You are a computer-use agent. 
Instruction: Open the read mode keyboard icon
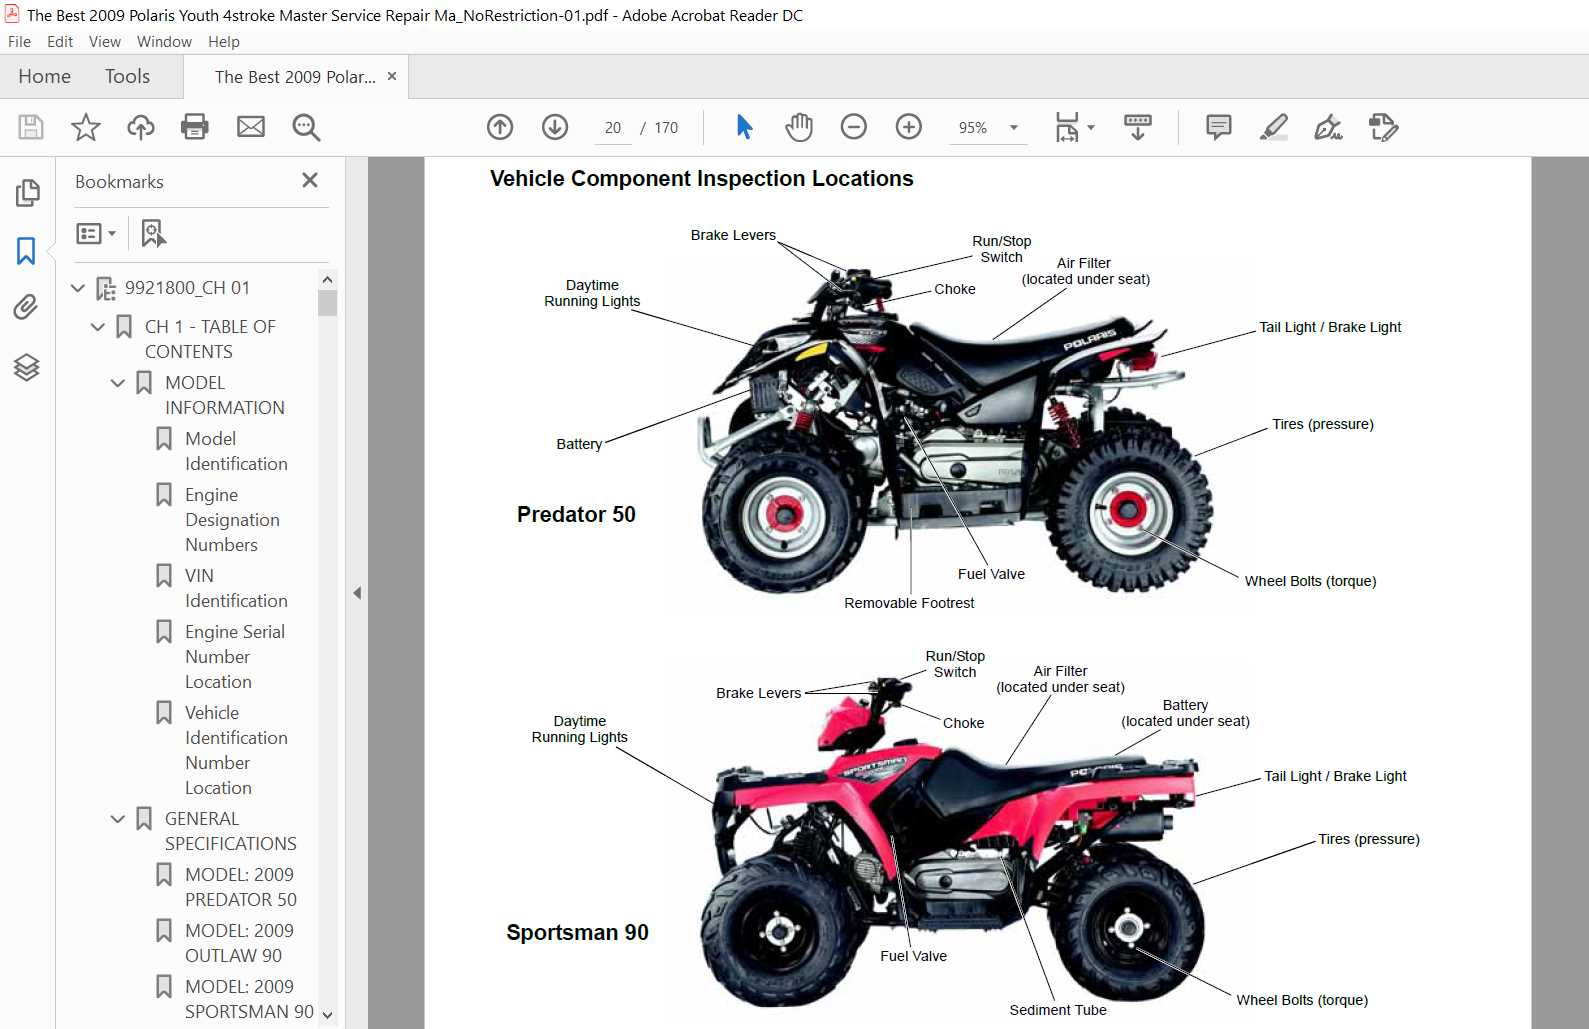[x=1138, y=127]
